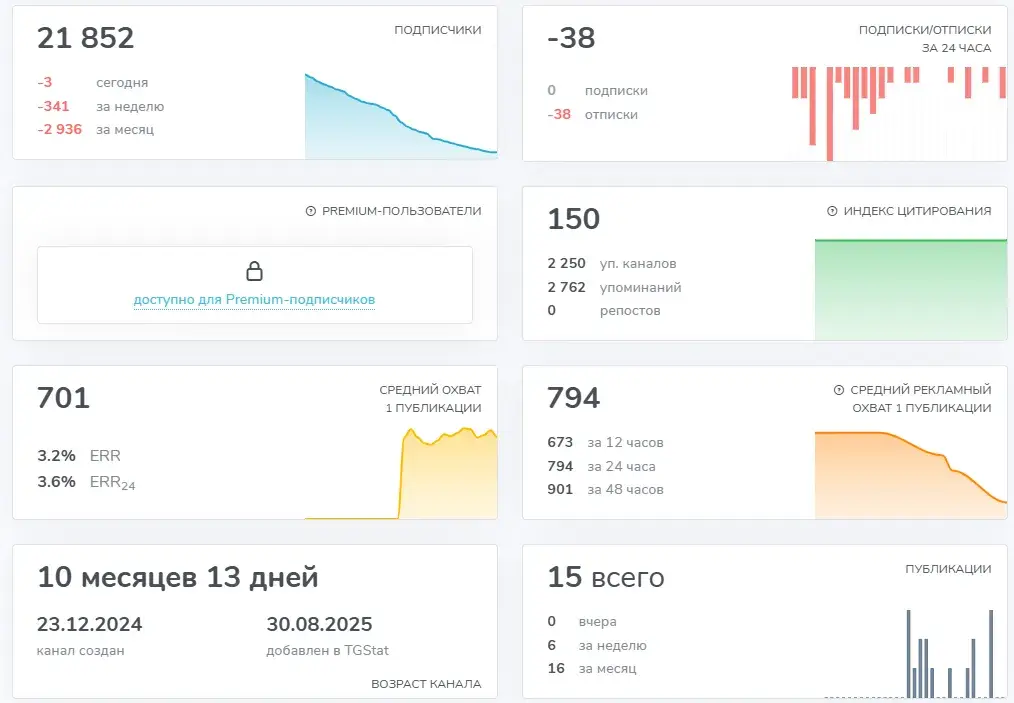Click the help icon beside Индекс цитирования
The height and width of the screenshot is (703, 1014).
click(832, 211)
